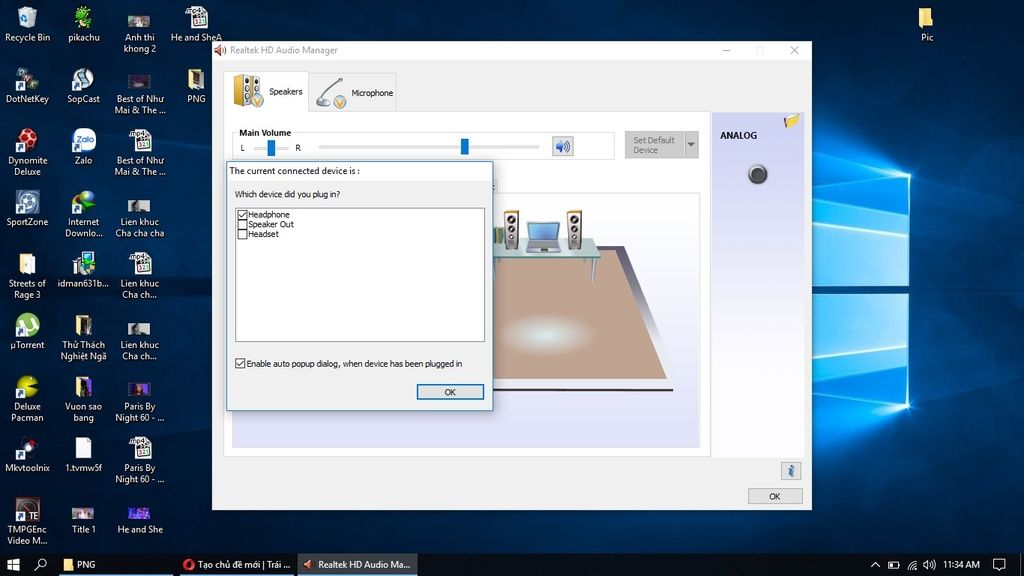Viewport: 1024px width, 576px height.
Task: Check the Headset option
Action: pyautogui.click(x=243, y=234)
